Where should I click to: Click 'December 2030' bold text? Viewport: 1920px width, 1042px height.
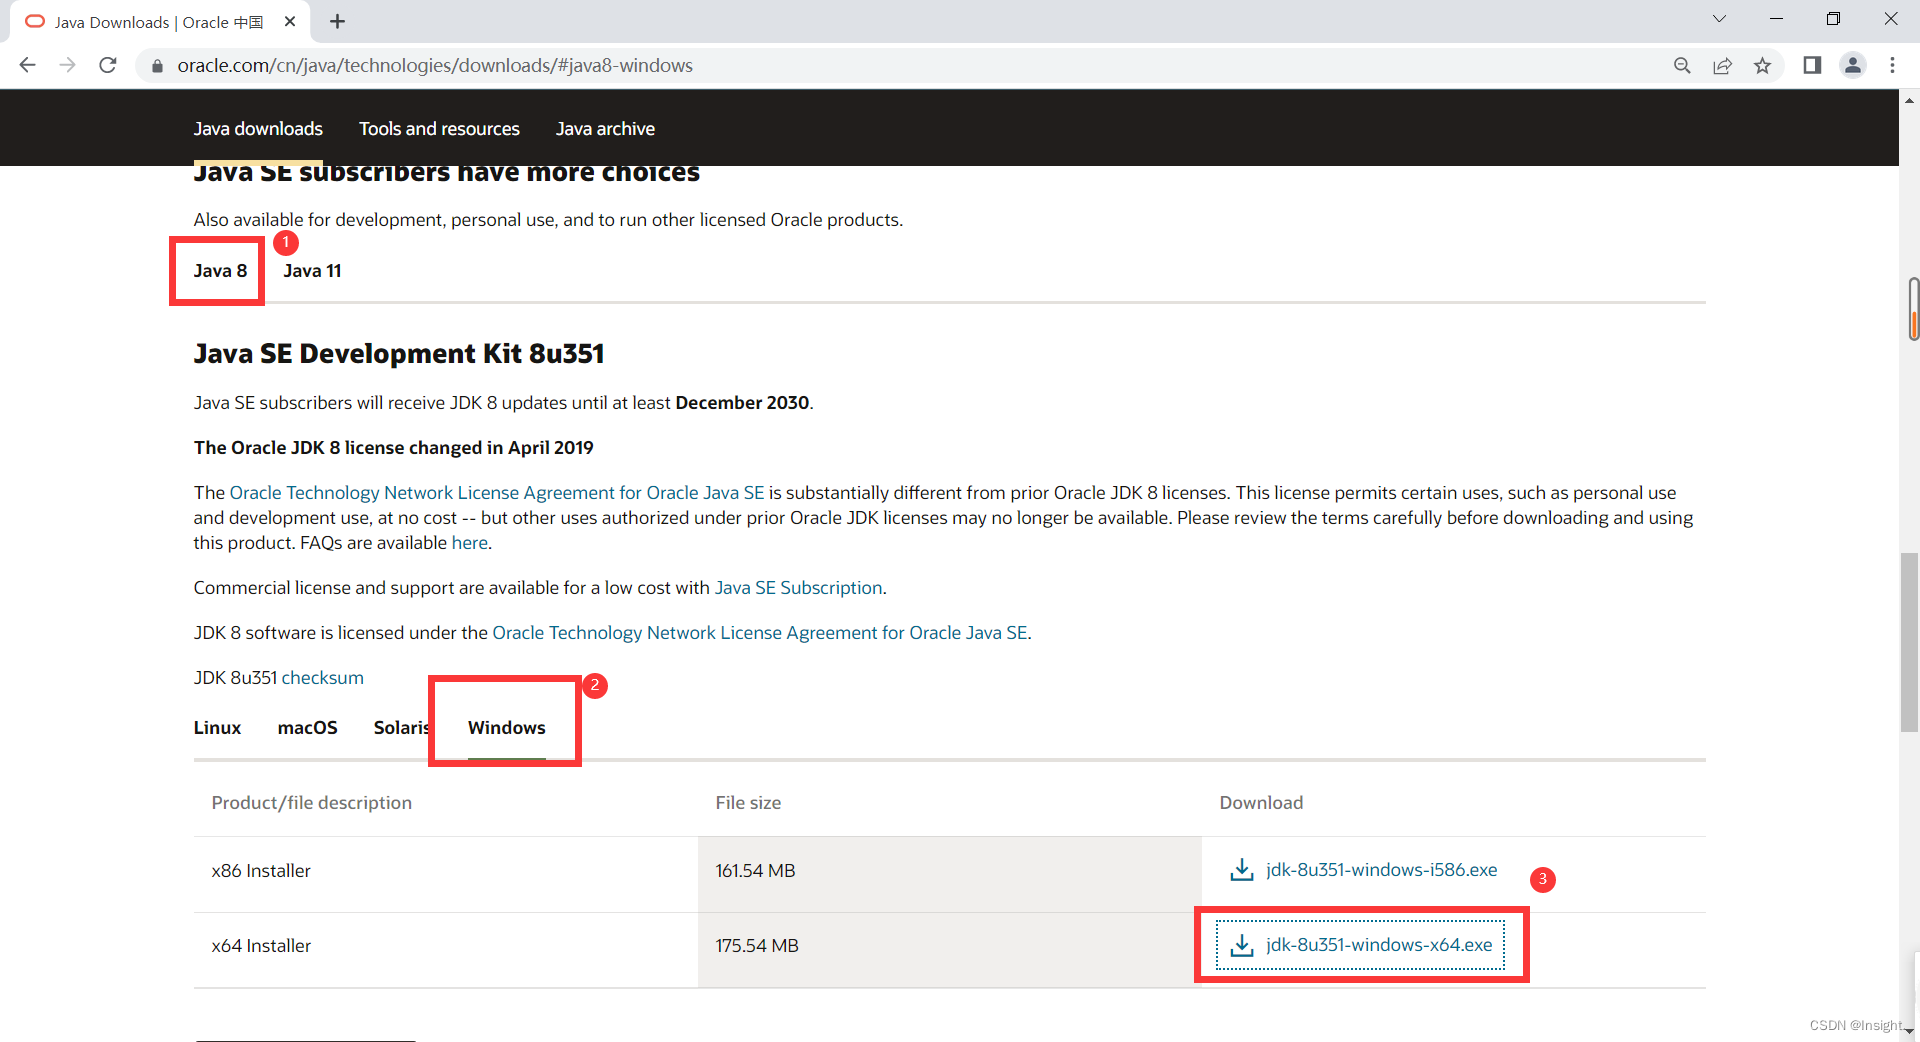[x=742, y=403]
